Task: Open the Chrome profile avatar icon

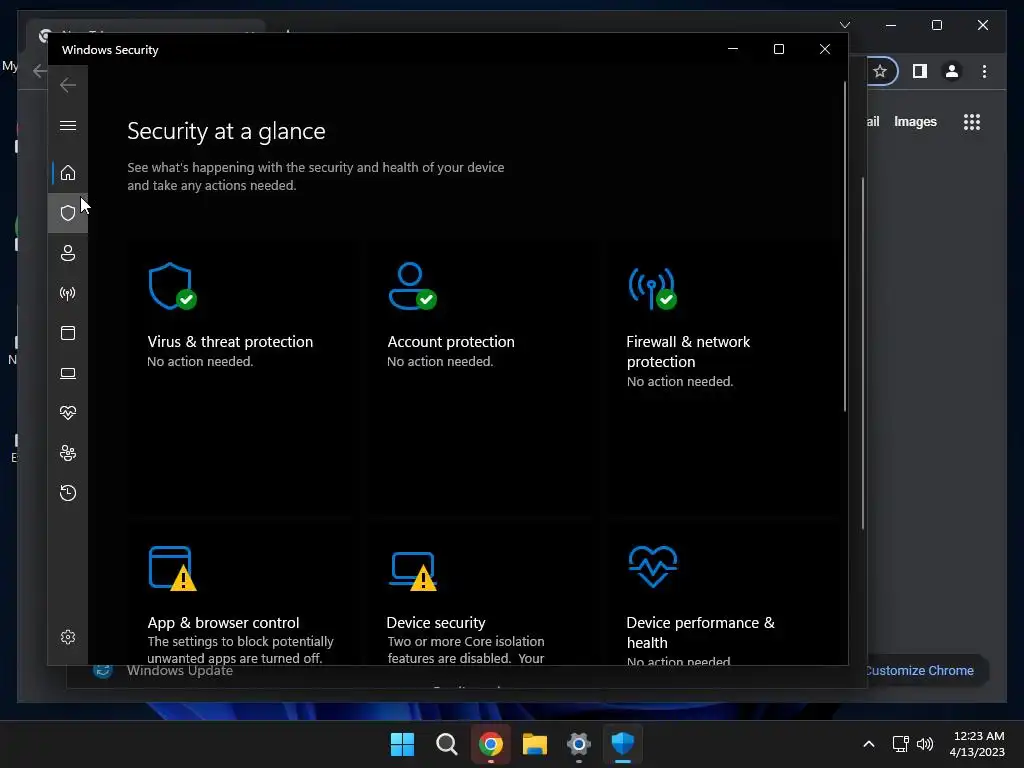Action: (x=952, y=71)
